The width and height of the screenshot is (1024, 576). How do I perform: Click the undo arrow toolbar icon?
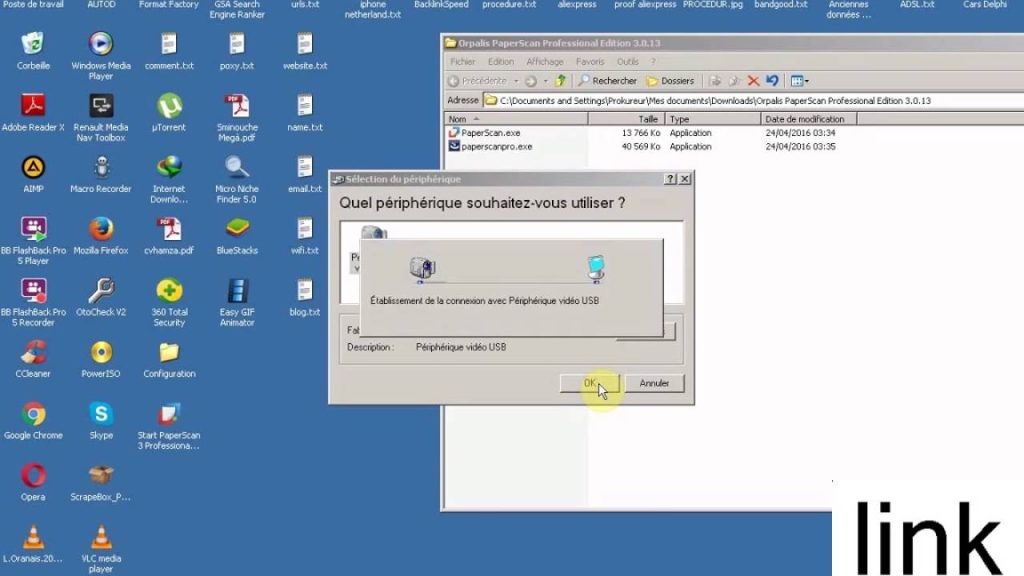(773, 81)
